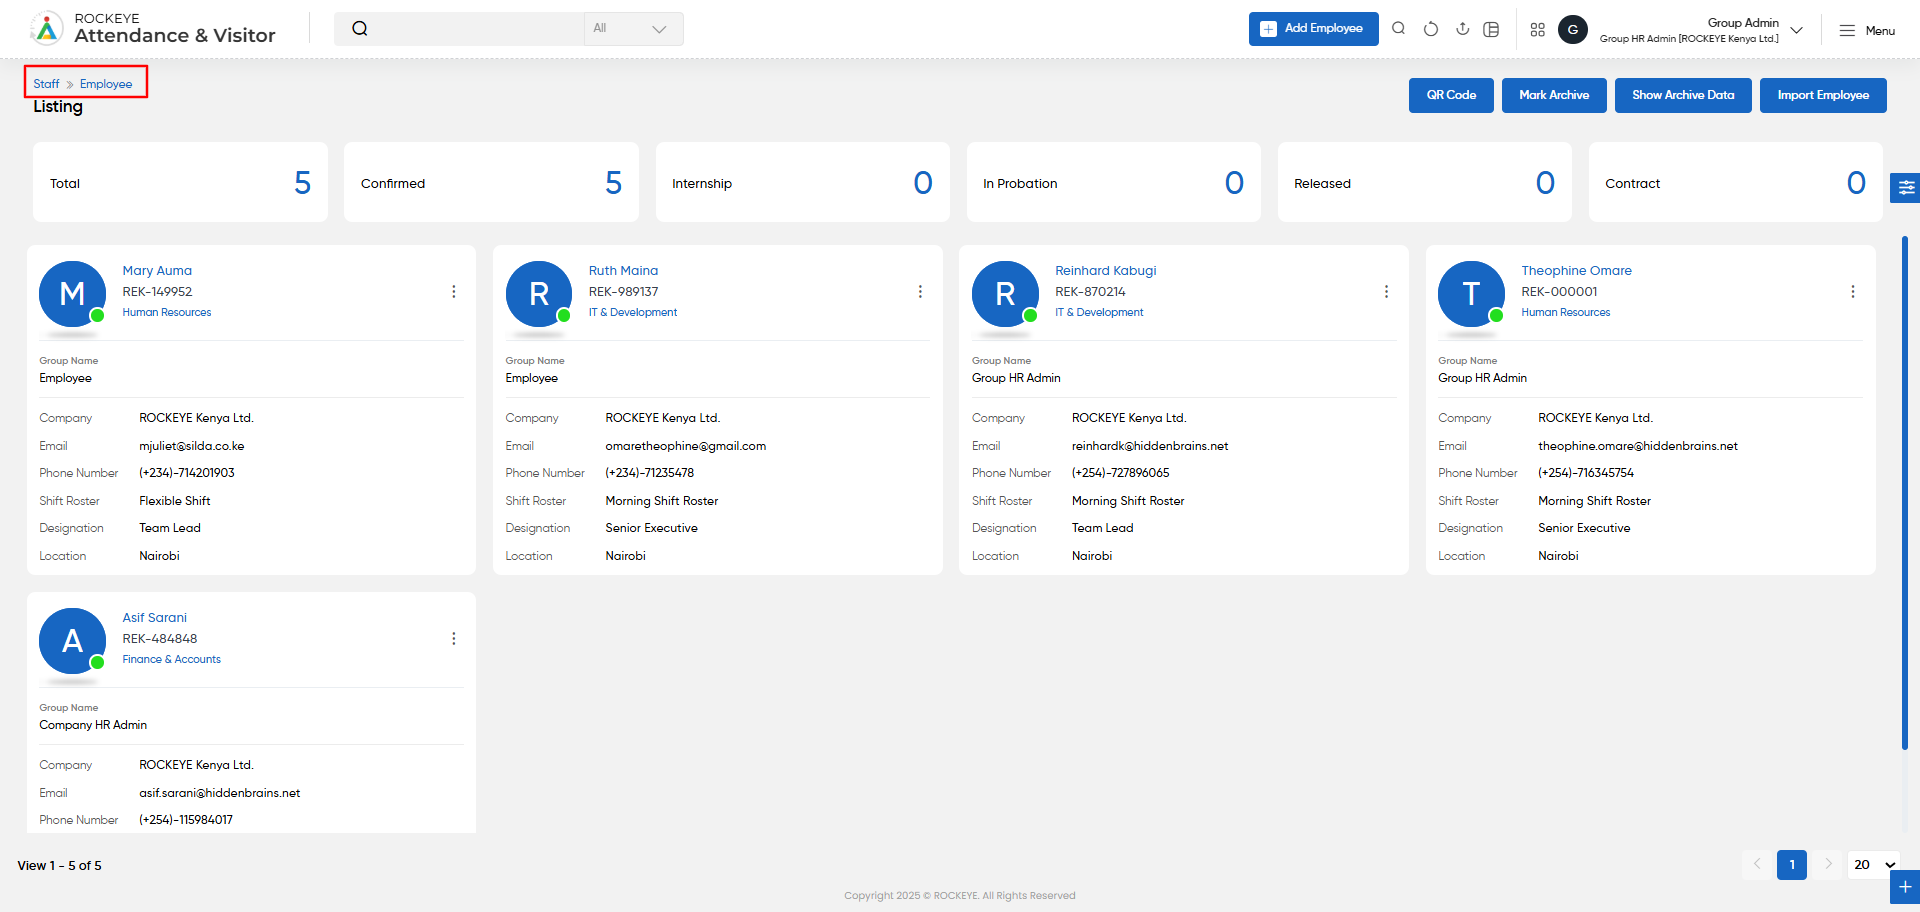This screenshot has width=1920, height=912.
Task: Filter by the Internship count card
Action: pyautogui.click(x=803, y=182)
